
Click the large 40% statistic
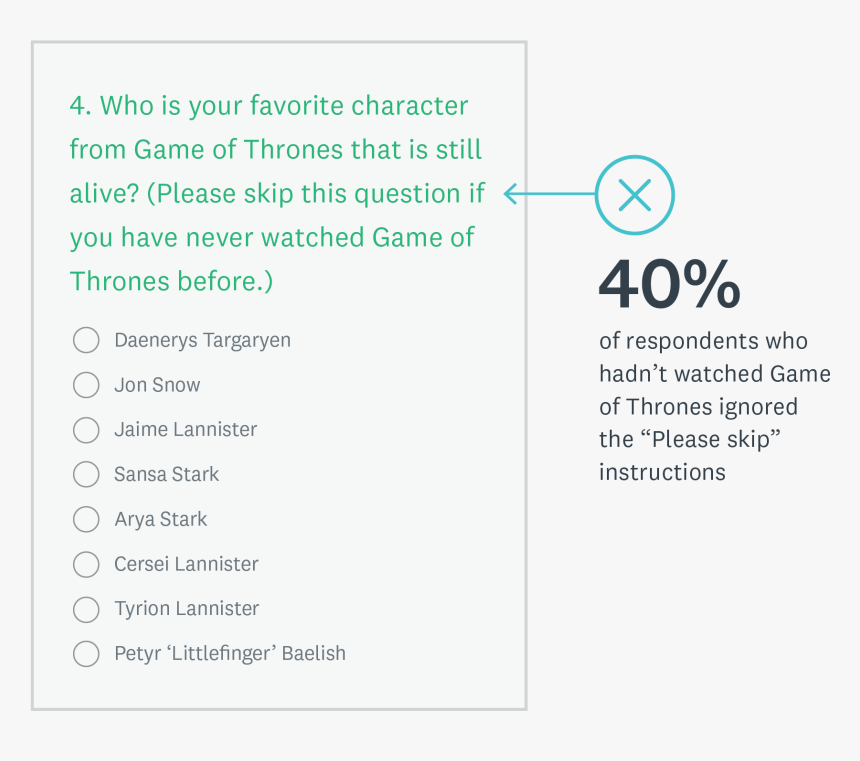point(669,285)
